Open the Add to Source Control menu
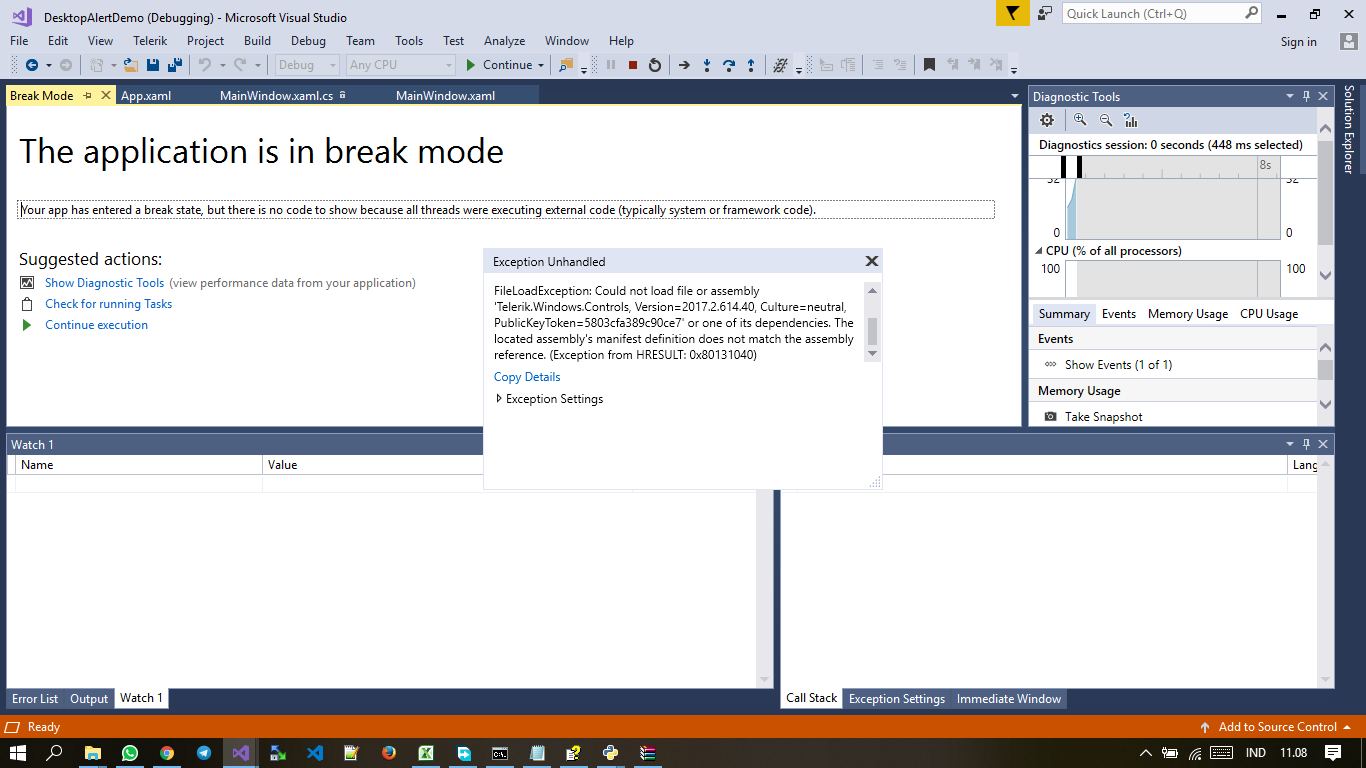1366x768 pixels. (1275, 727)
